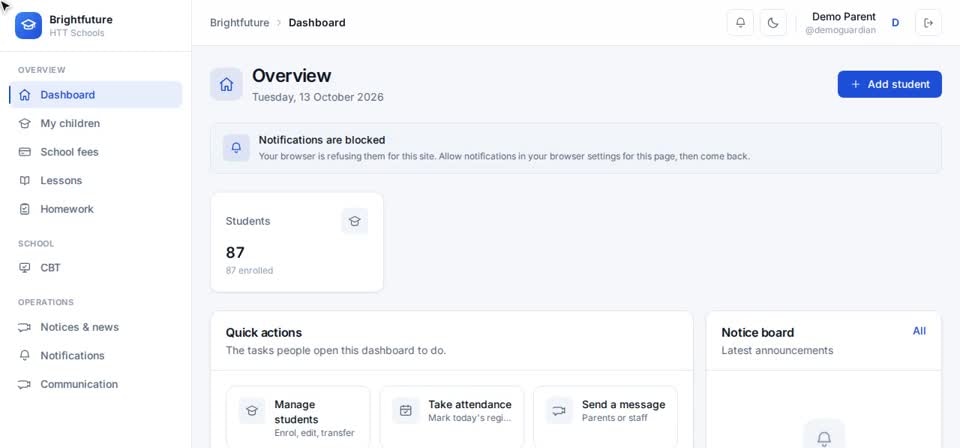
Task: Click the Notifications are blocked heading
Action: pyautogui.click(x=322, y=140)
